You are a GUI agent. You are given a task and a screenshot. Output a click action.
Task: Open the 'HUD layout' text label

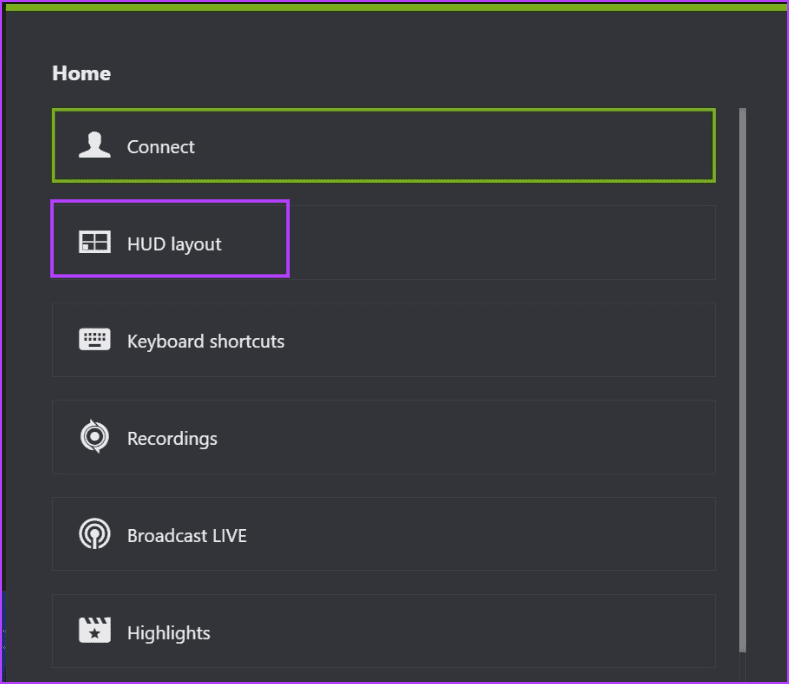tap(174, 244)
